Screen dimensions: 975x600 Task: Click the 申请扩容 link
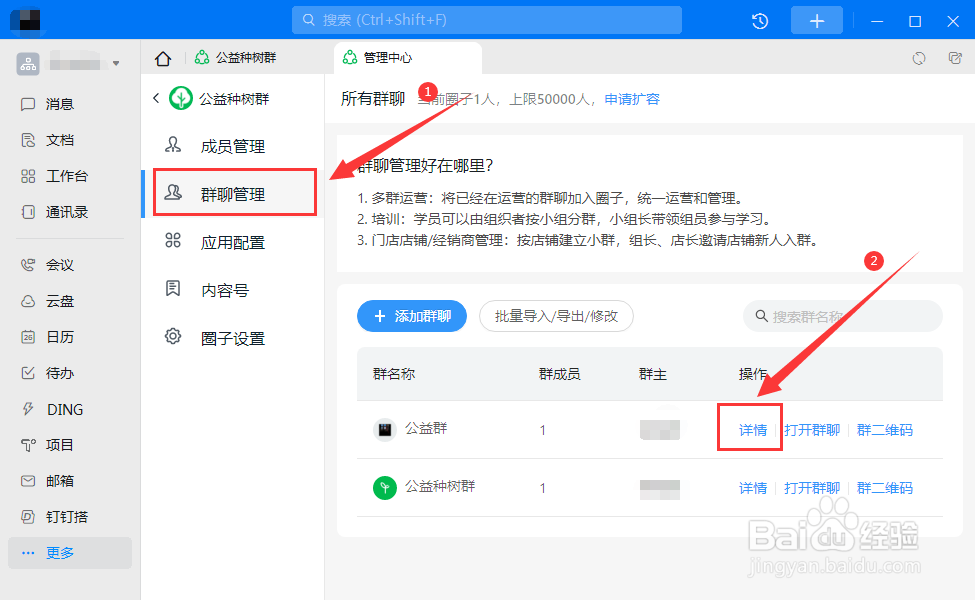(x=632, y=99)
